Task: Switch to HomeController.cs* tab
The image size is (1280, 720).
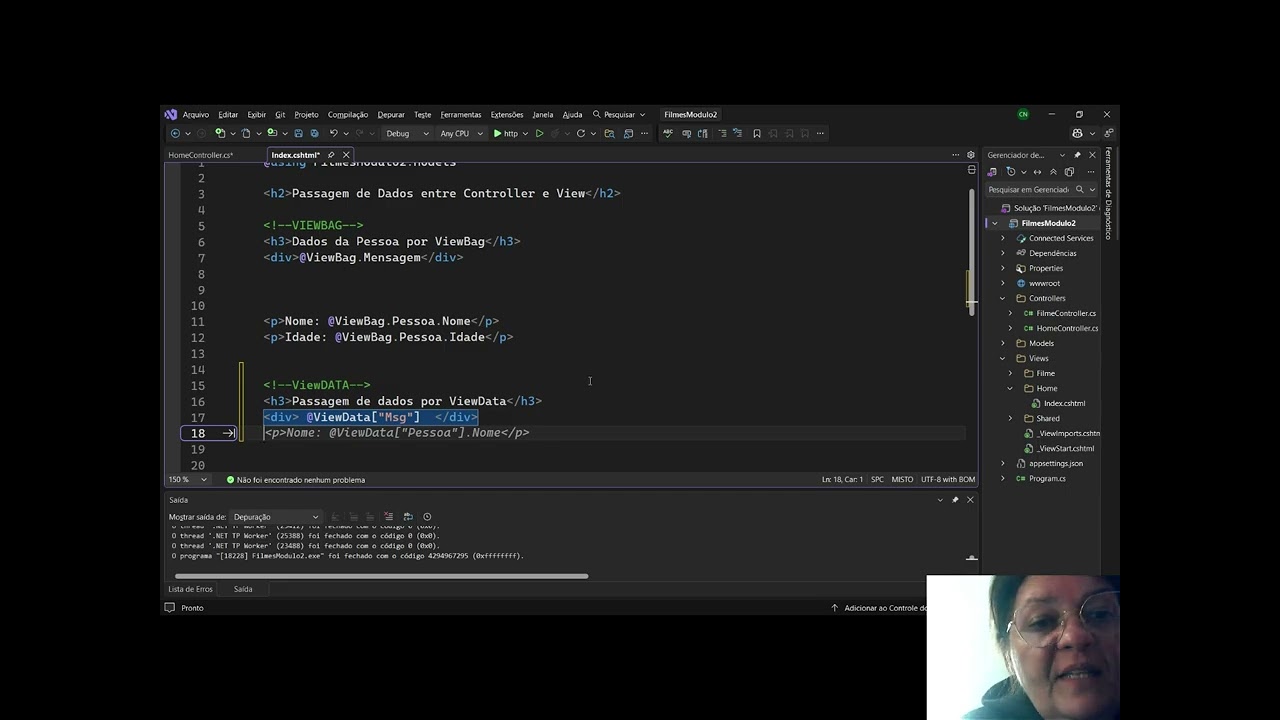Action: point(200,155)
